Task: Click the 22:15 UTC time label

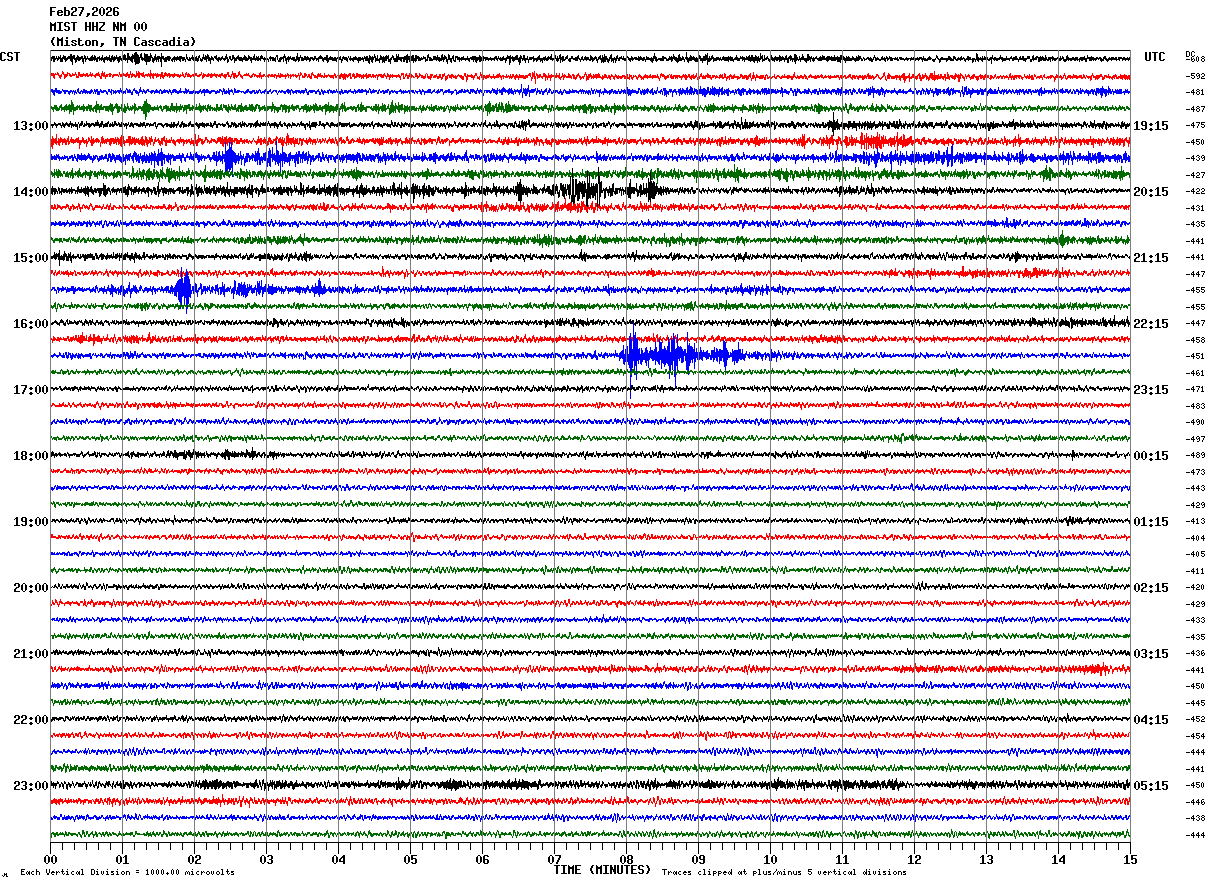Action: click(1151, 324)
